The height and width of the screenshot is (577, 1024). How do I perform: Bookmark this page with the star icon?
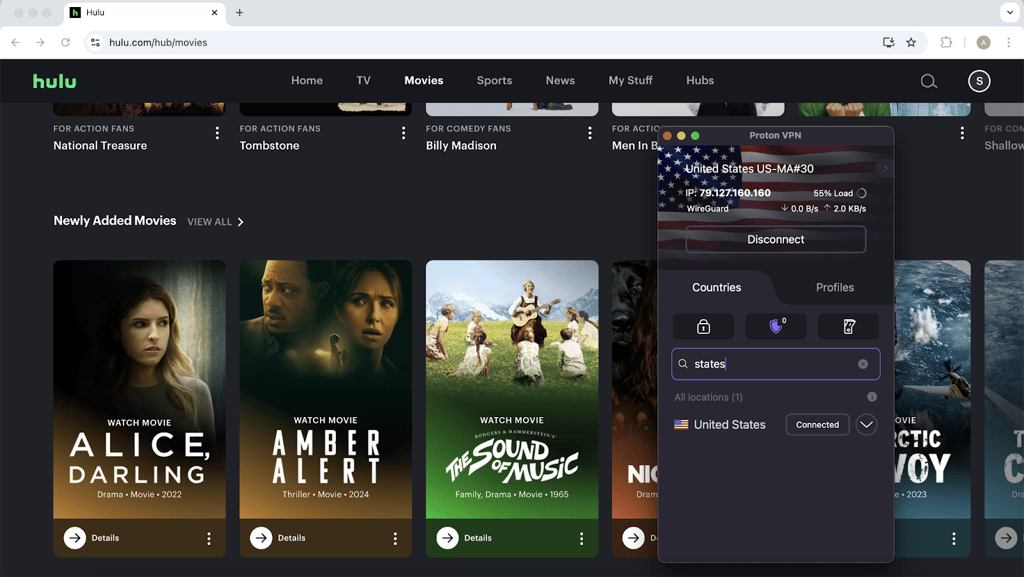coord(911,42)
